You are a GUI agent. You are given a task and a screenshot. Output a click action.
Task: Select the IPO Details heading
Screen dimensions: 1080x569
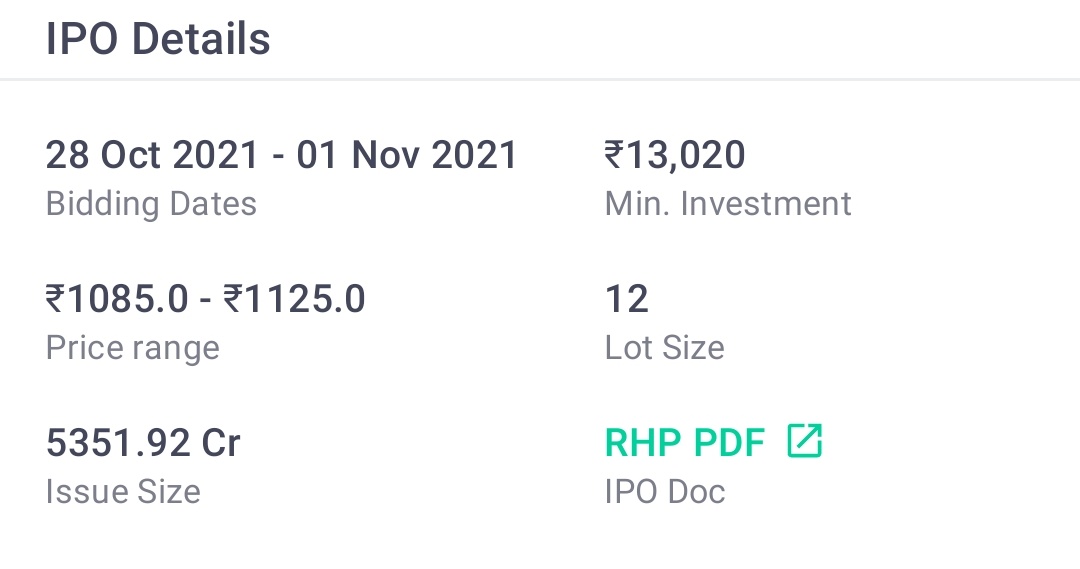pos(158,39)
